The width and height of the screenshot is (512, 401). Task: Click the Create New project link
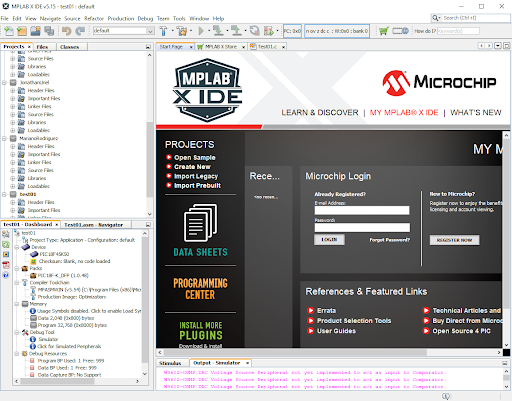coord(192,167)
